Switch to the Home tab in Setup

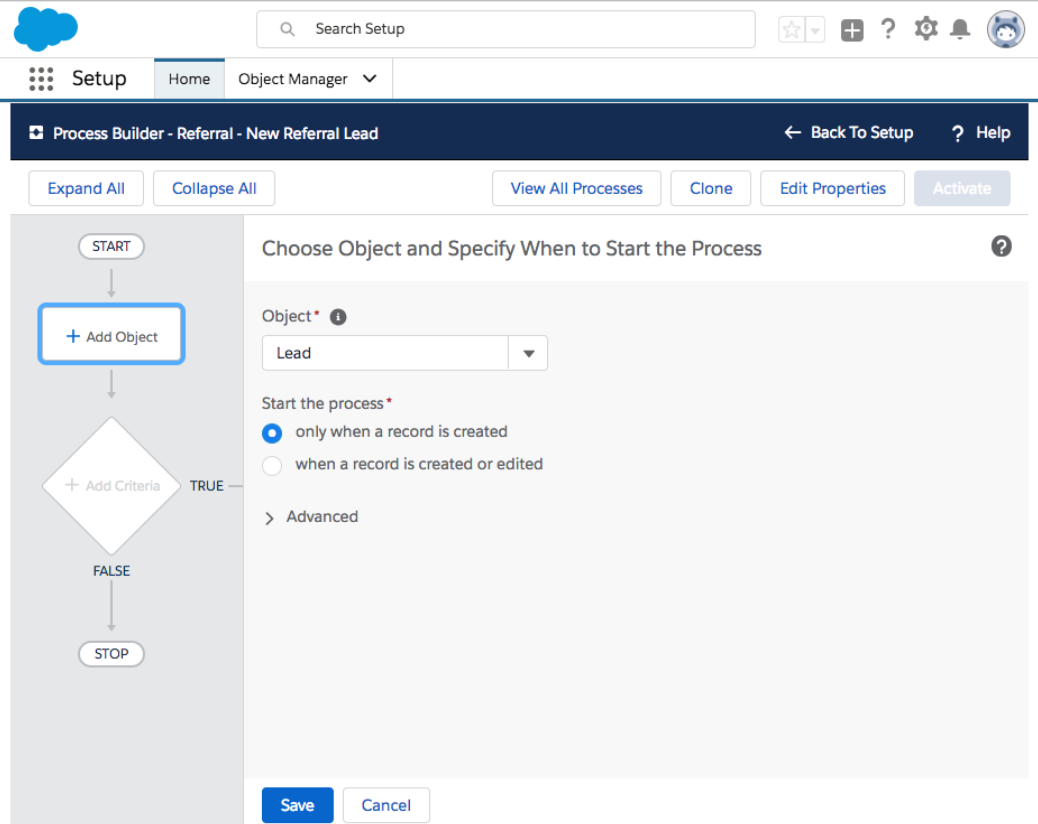click(x=189, y=78)
